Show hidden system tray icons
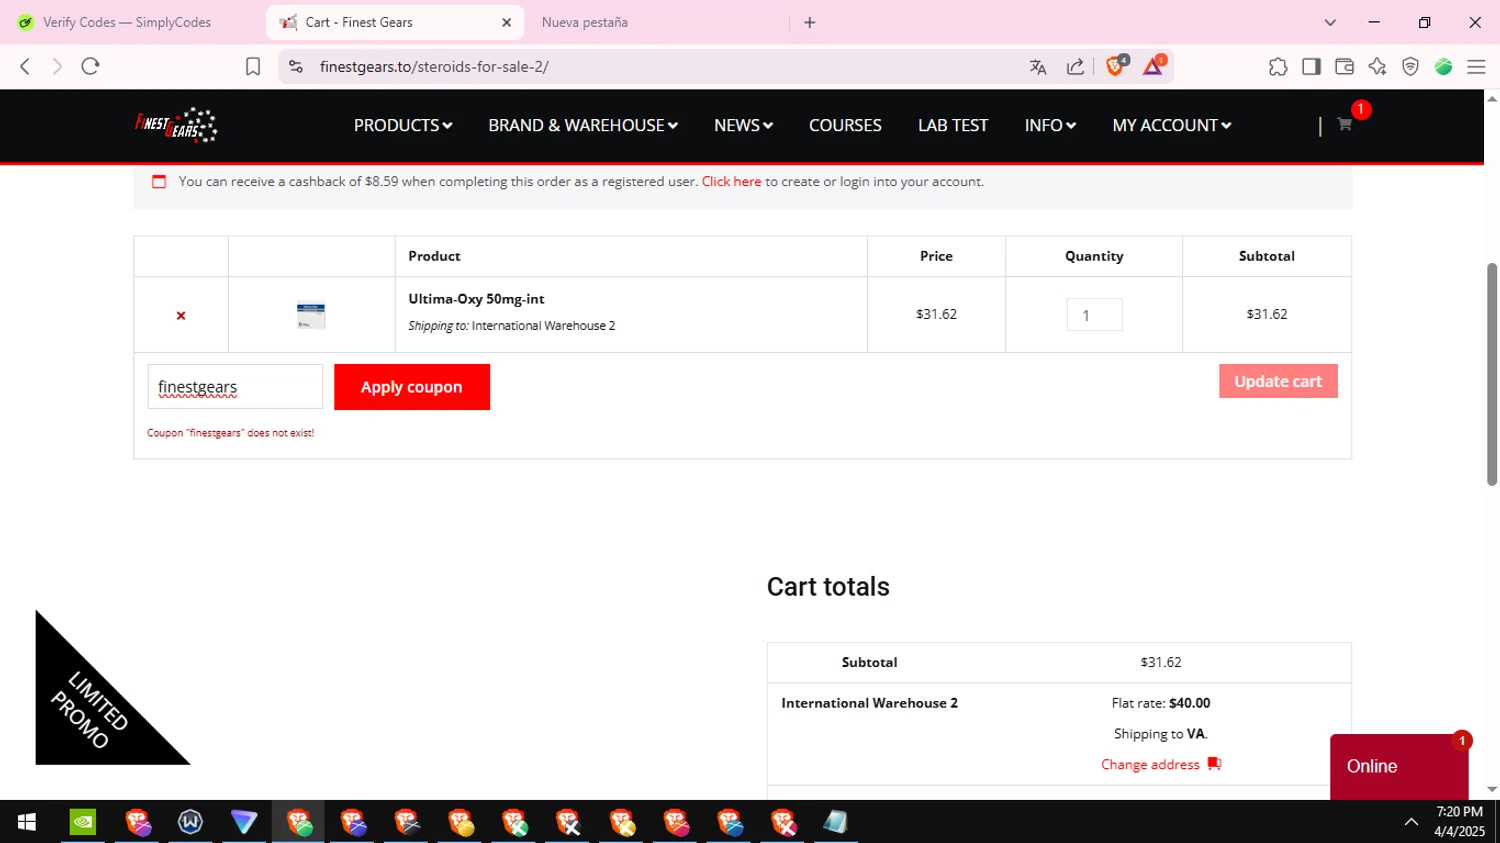The width and height of the screenshot is (1500, 843). pyautogui.click(x=1411, y=822)
